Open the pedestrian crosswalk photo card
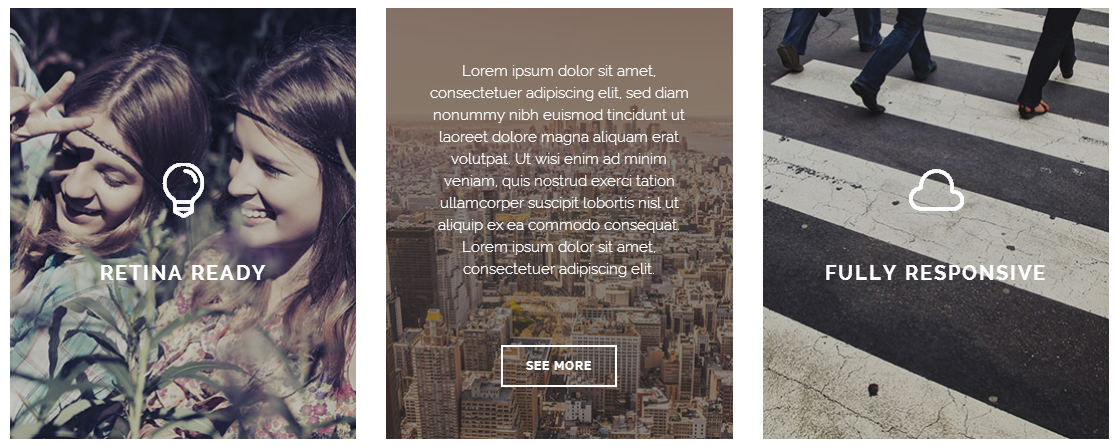The width and height of the screenshot is (1116, 447). pos(935,224)
